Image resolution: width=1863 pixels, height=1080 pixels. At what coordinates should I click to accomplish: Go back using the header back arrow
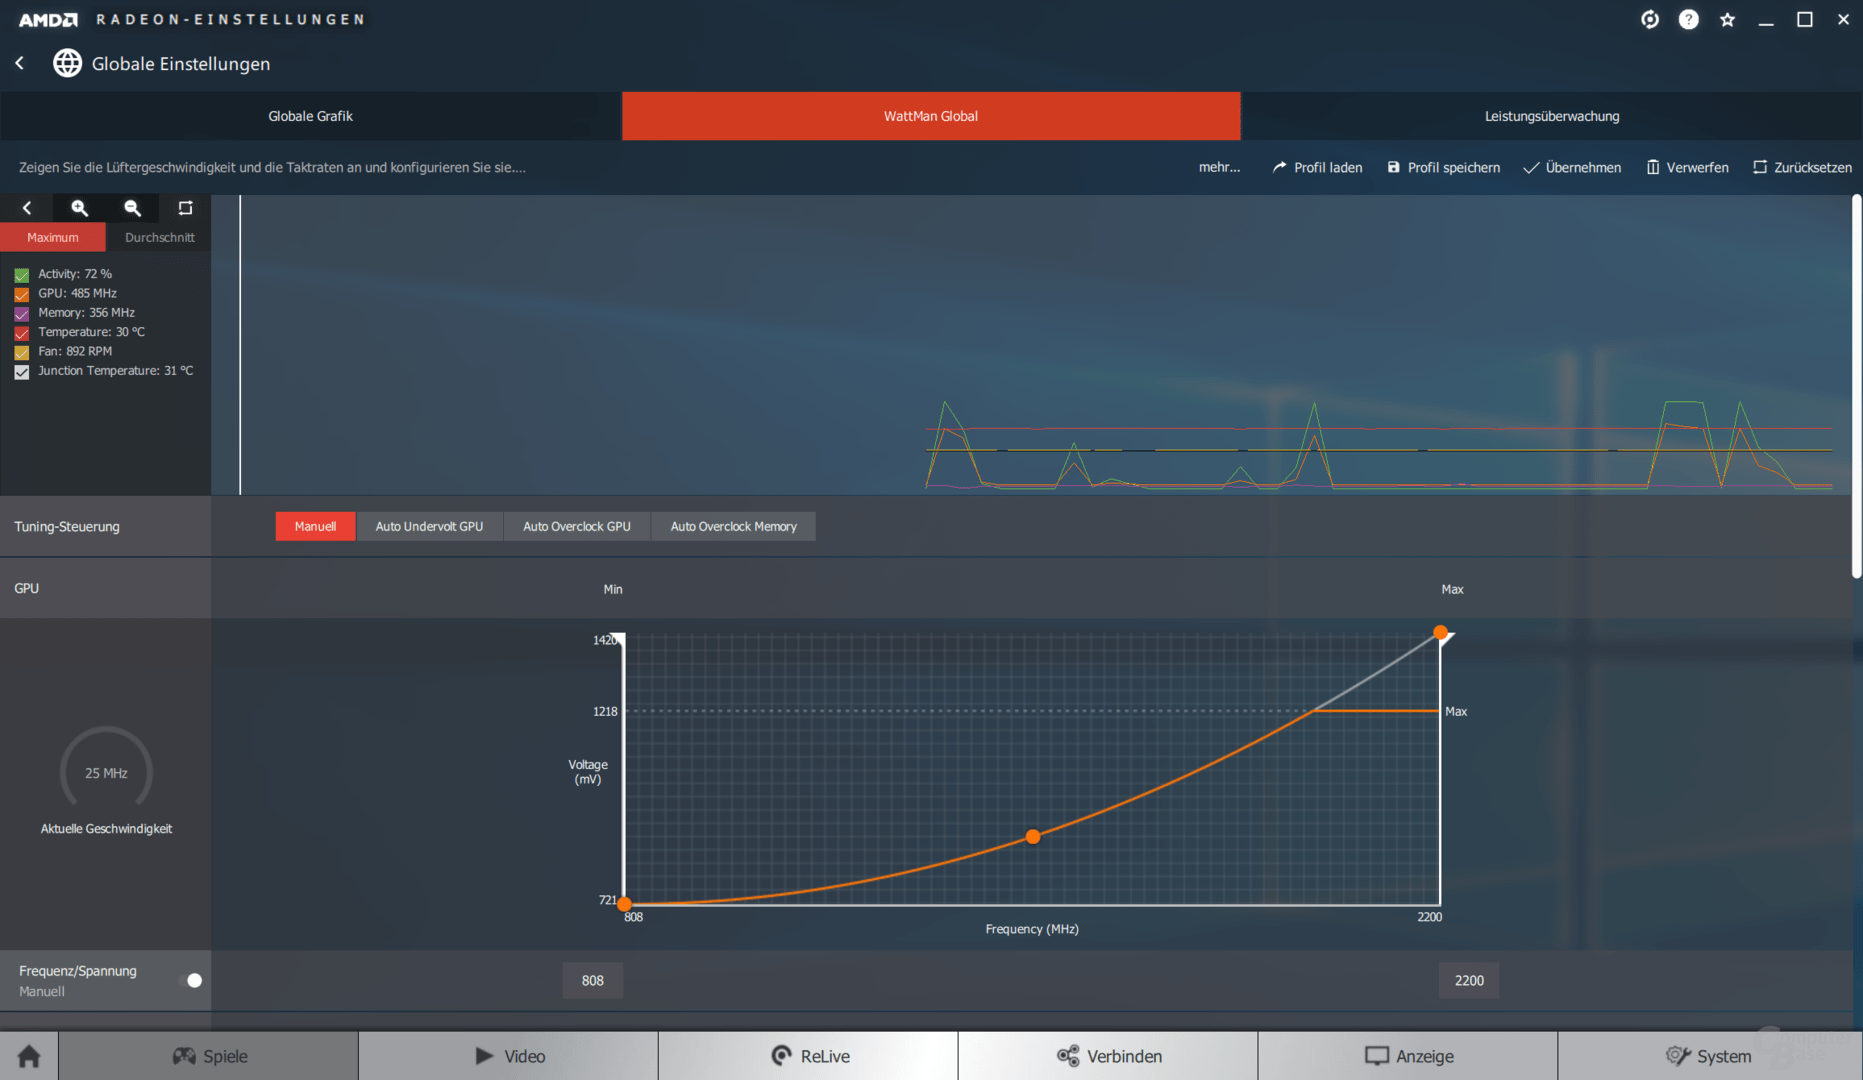20,63
